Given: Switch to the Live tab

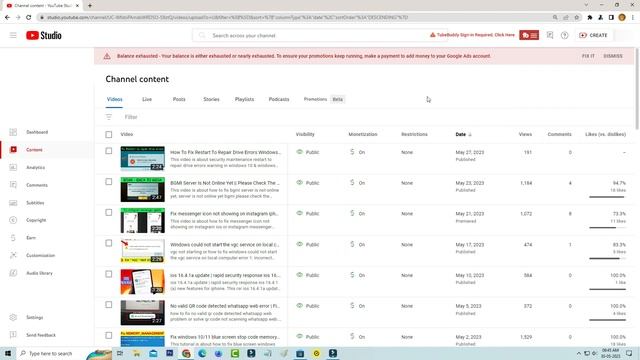Looking at the screenshot, I should tap(147, 100).
